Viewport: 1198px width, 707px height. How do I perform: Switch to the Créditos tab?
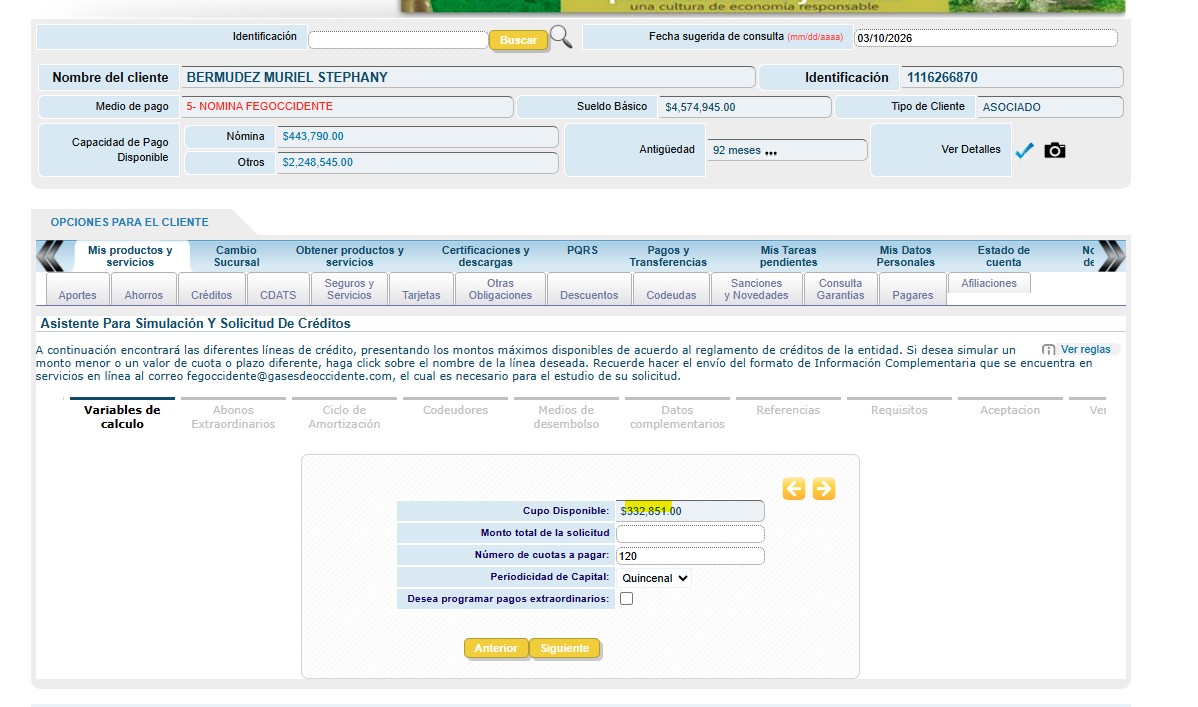coord(211,295)
